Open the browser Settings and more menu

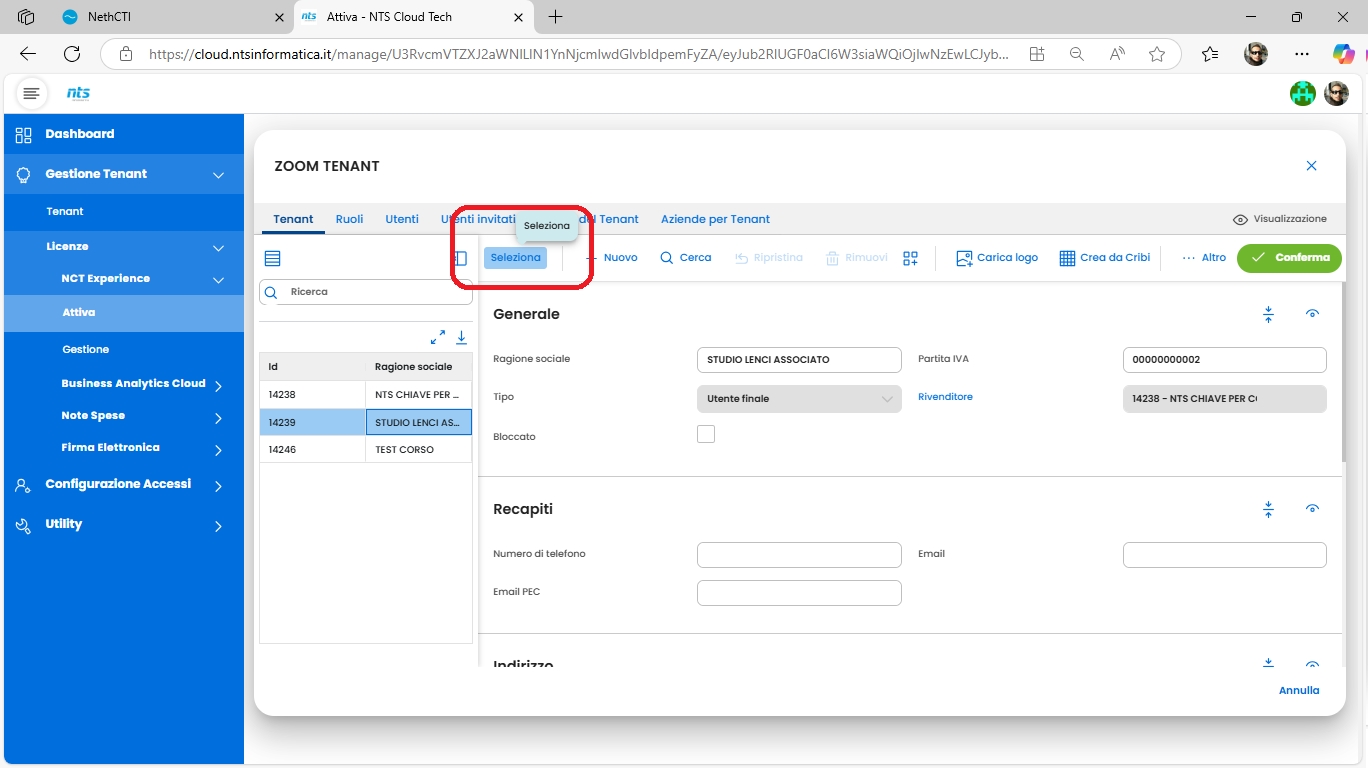(1301, 54)
